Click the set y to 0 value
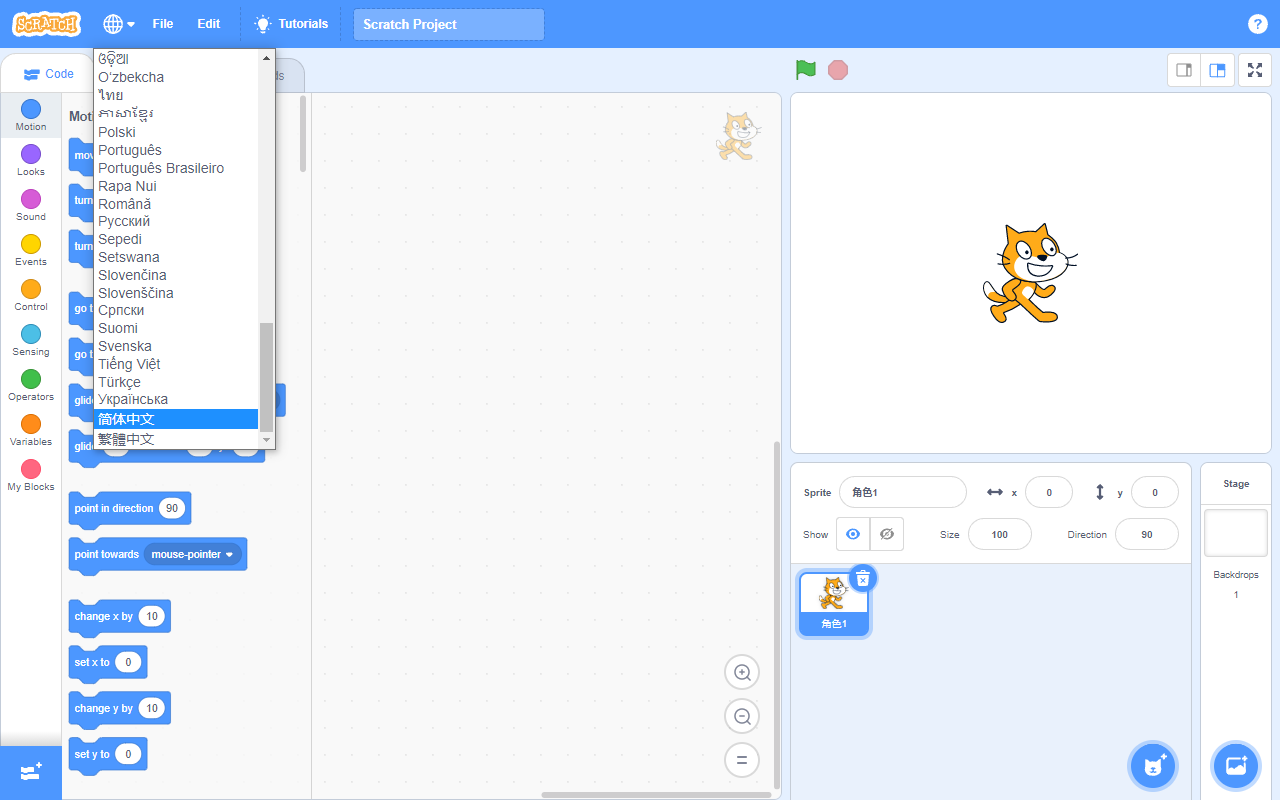This screenshot has width=1280, height=800. [128, 754]
